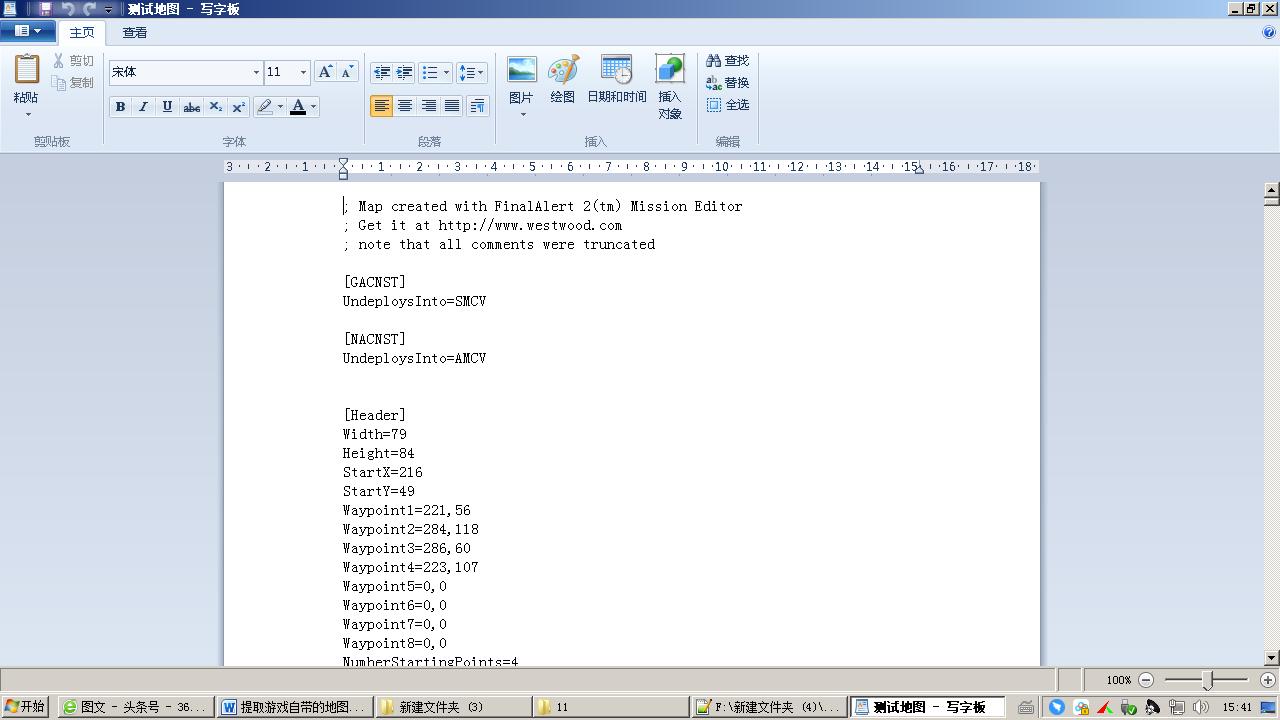Click the Copy (复制) button

74,83
